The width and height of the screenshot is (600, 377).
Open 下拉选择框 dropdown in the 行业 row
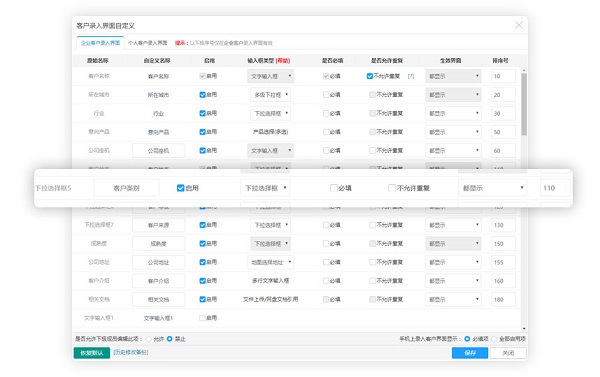tap(270, 113)
